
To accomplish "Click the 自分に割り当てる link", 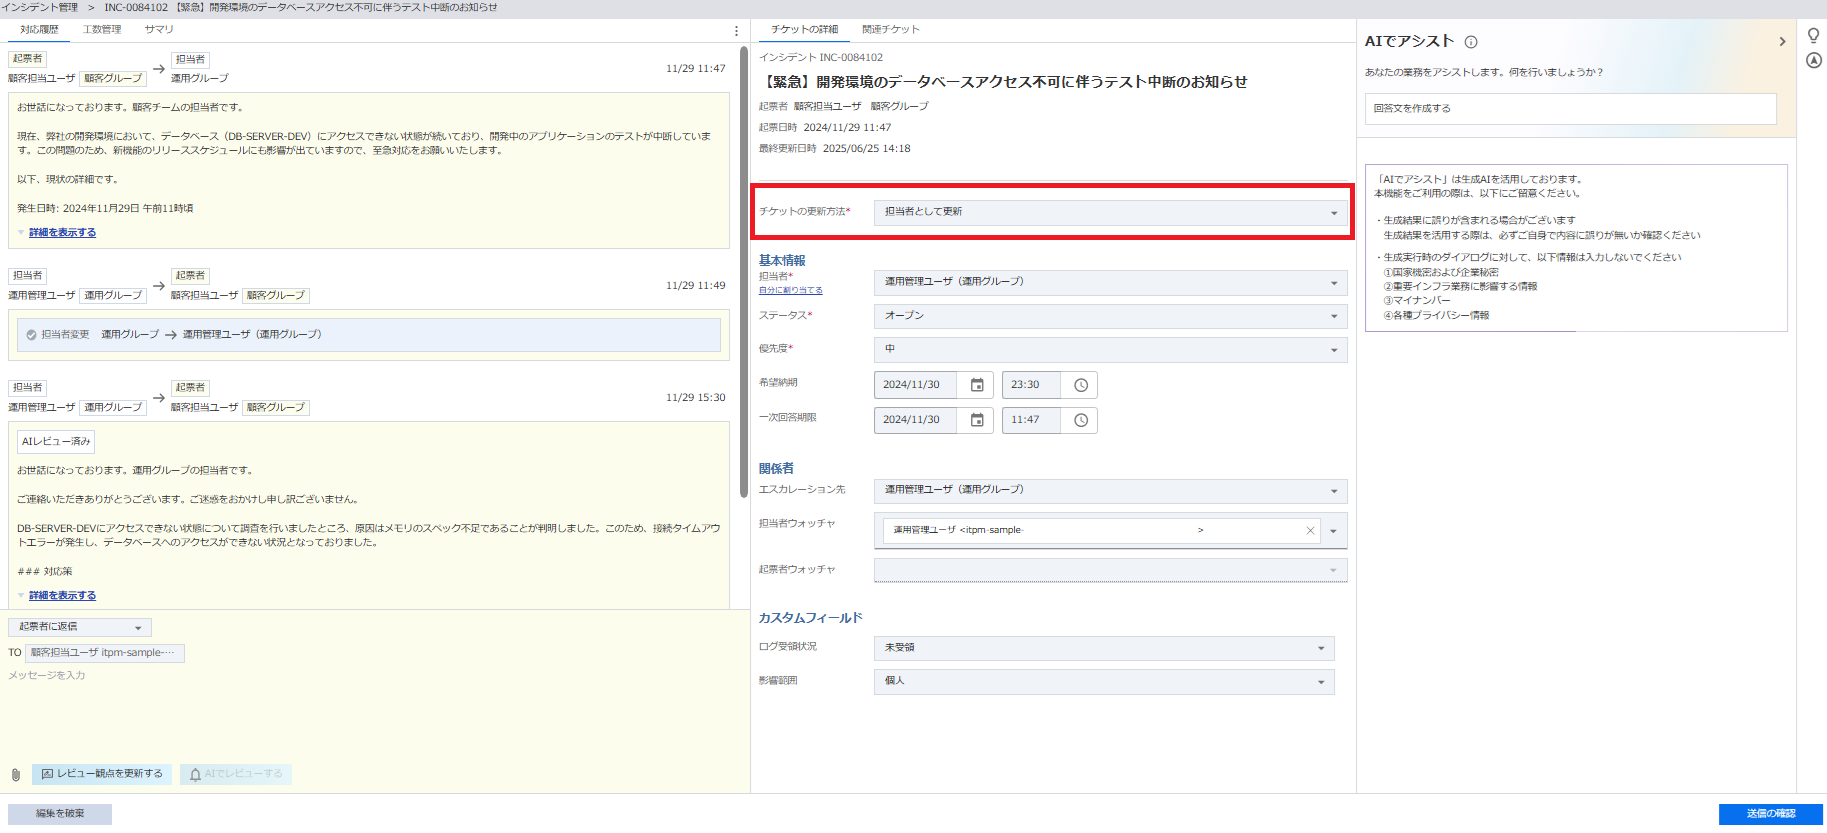I will click(790, 290).
